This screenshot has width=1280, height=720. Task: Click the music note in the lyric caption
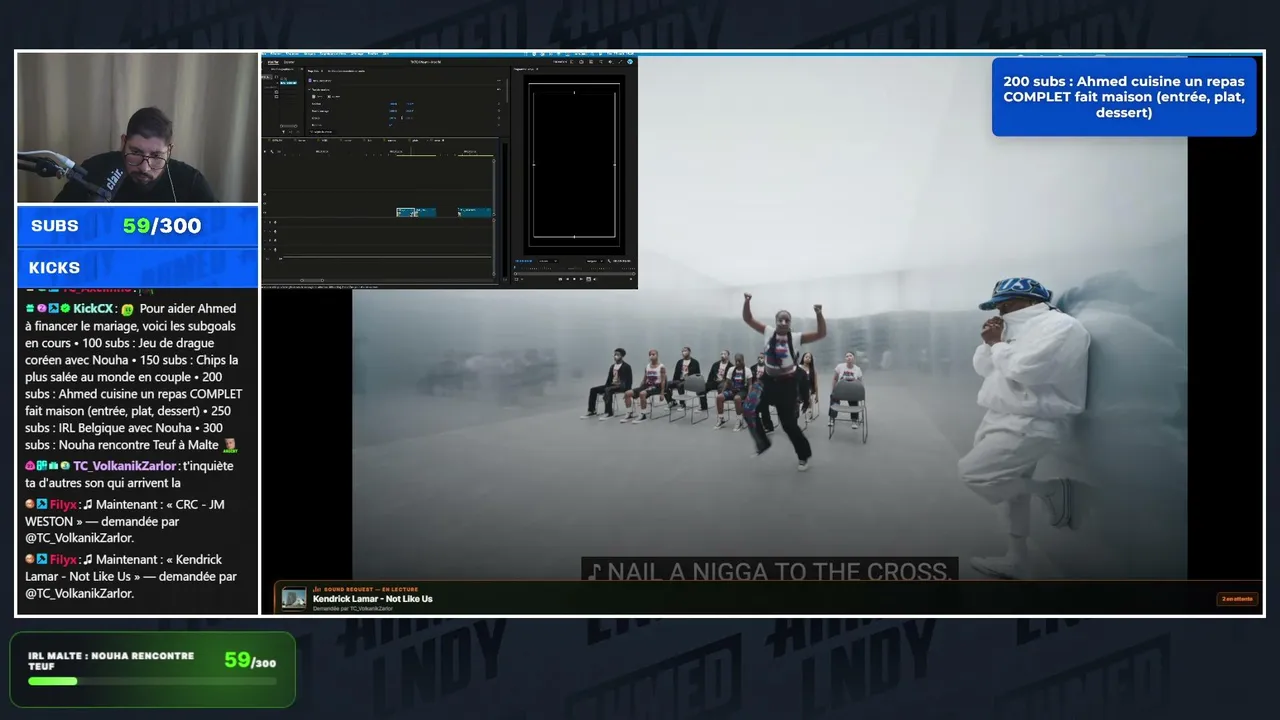595,572
